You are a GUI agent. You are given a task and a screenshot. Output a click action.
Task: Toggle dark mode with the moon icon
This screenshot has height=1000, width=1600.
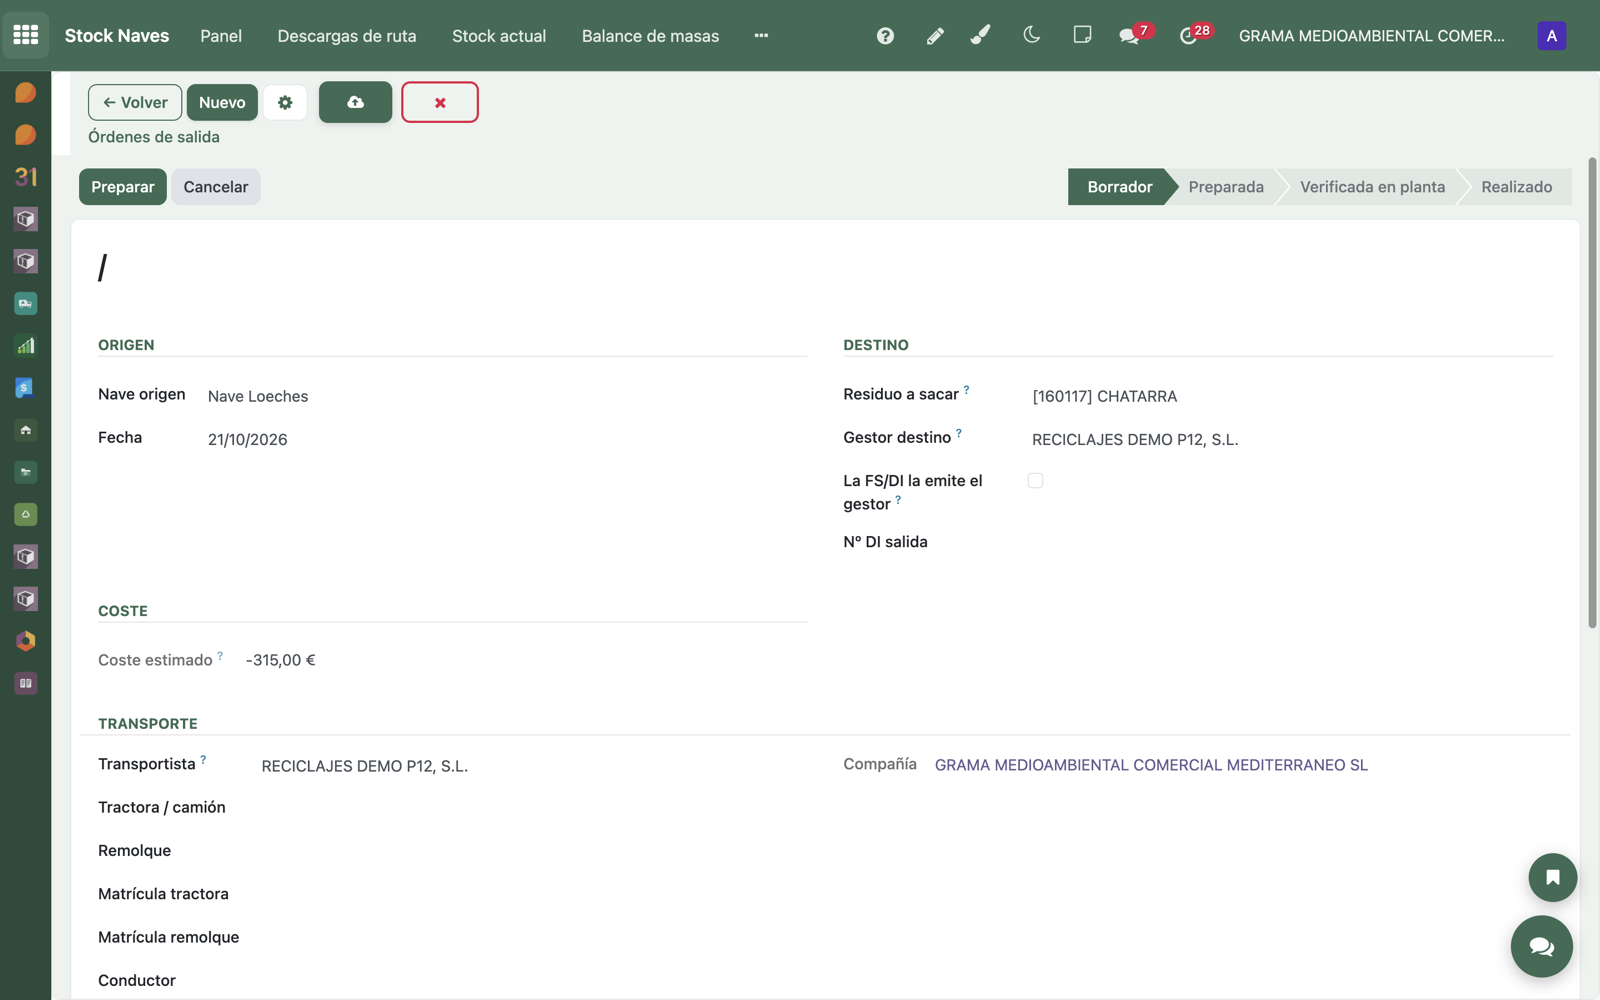[1032, 35]
